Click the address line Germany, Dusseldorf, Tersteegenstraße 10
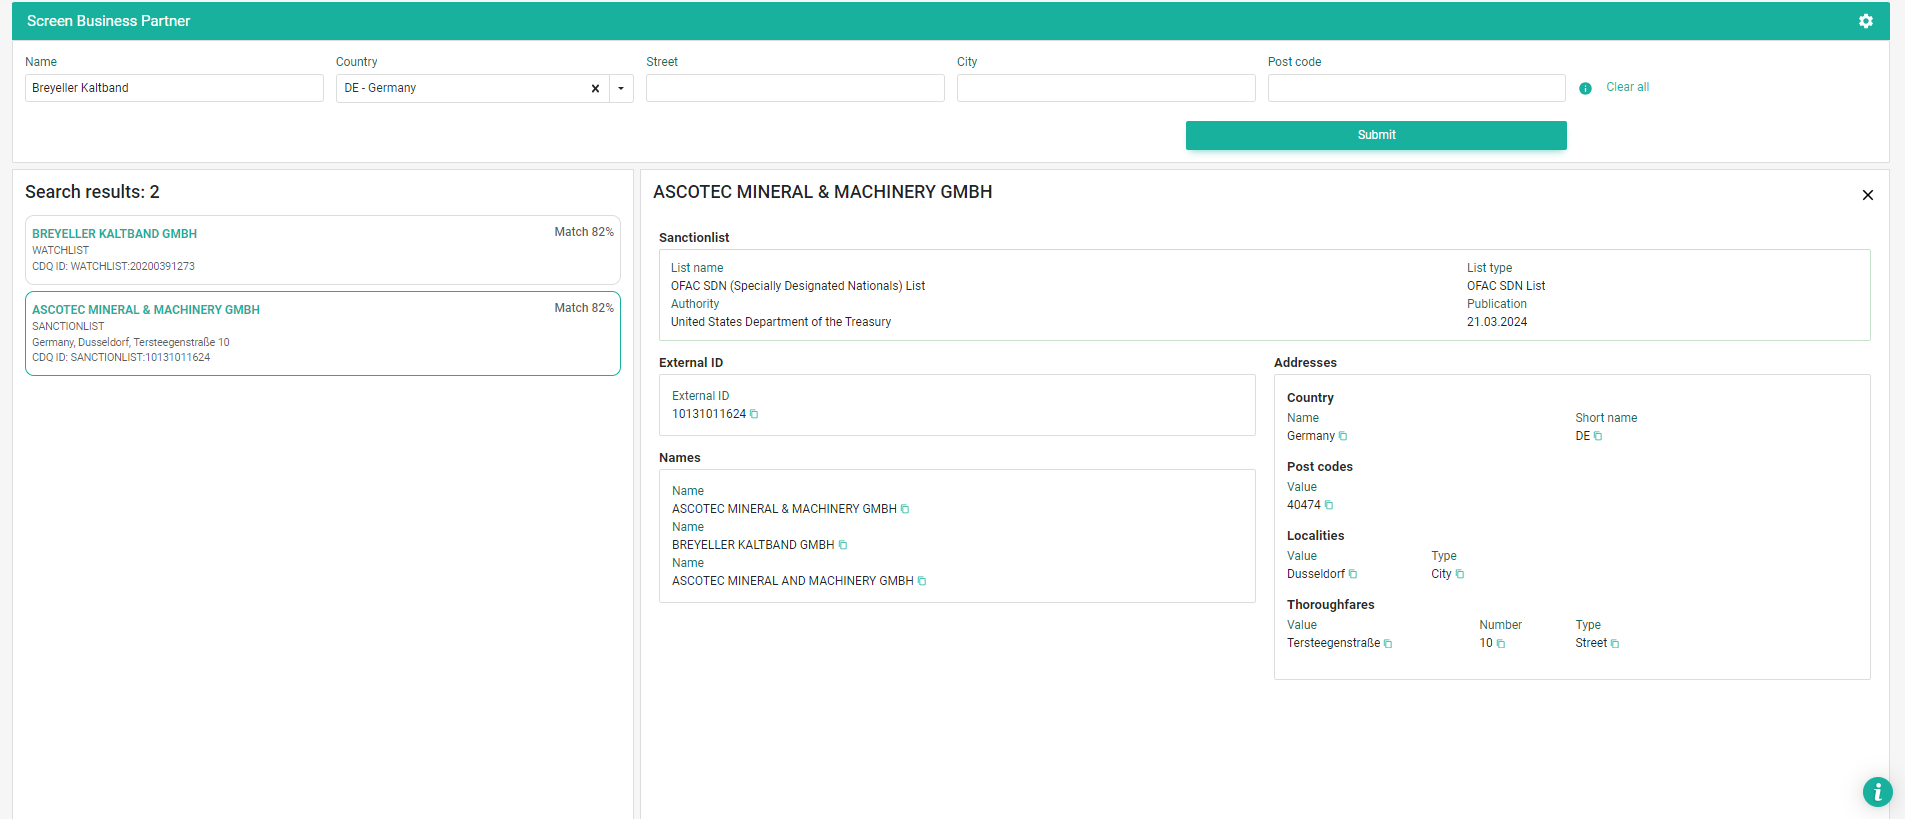The height and width of the screenshot is (819, 1905). 131,342
